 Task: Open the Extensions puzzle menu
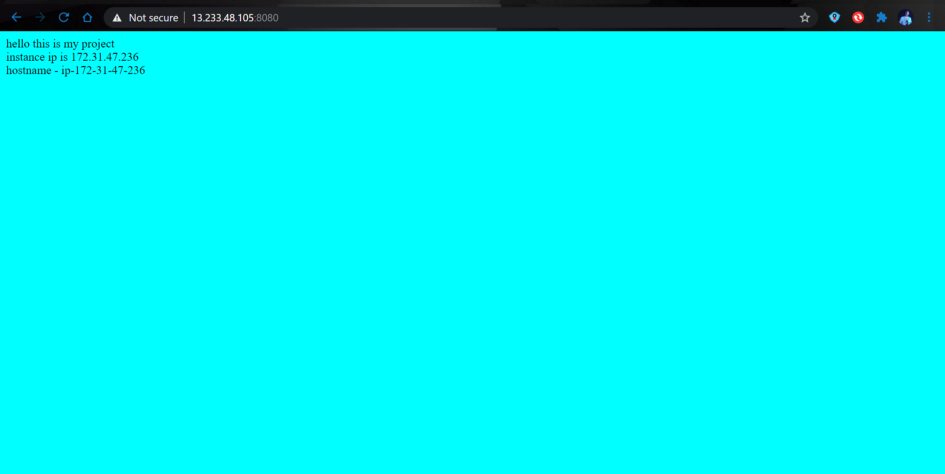pyautogui.click(x=881, y=17)
